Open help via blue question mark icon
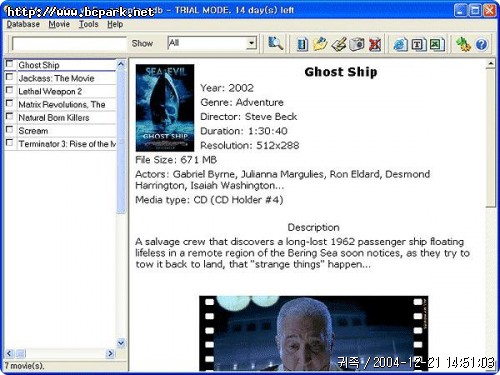Screen dimensions: 500x375 click(x=481, y=44)
